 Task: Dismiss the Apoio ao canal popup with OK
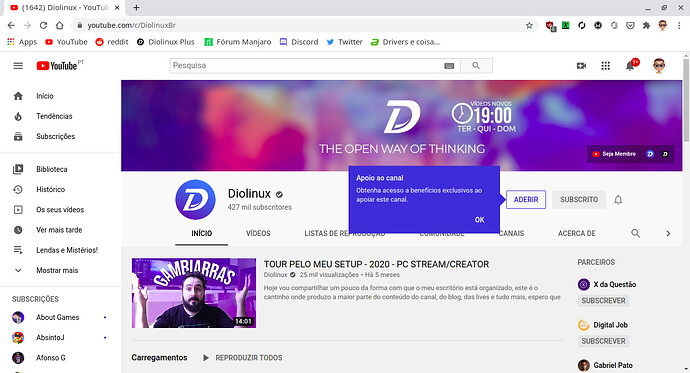click(x=480, y=219)
